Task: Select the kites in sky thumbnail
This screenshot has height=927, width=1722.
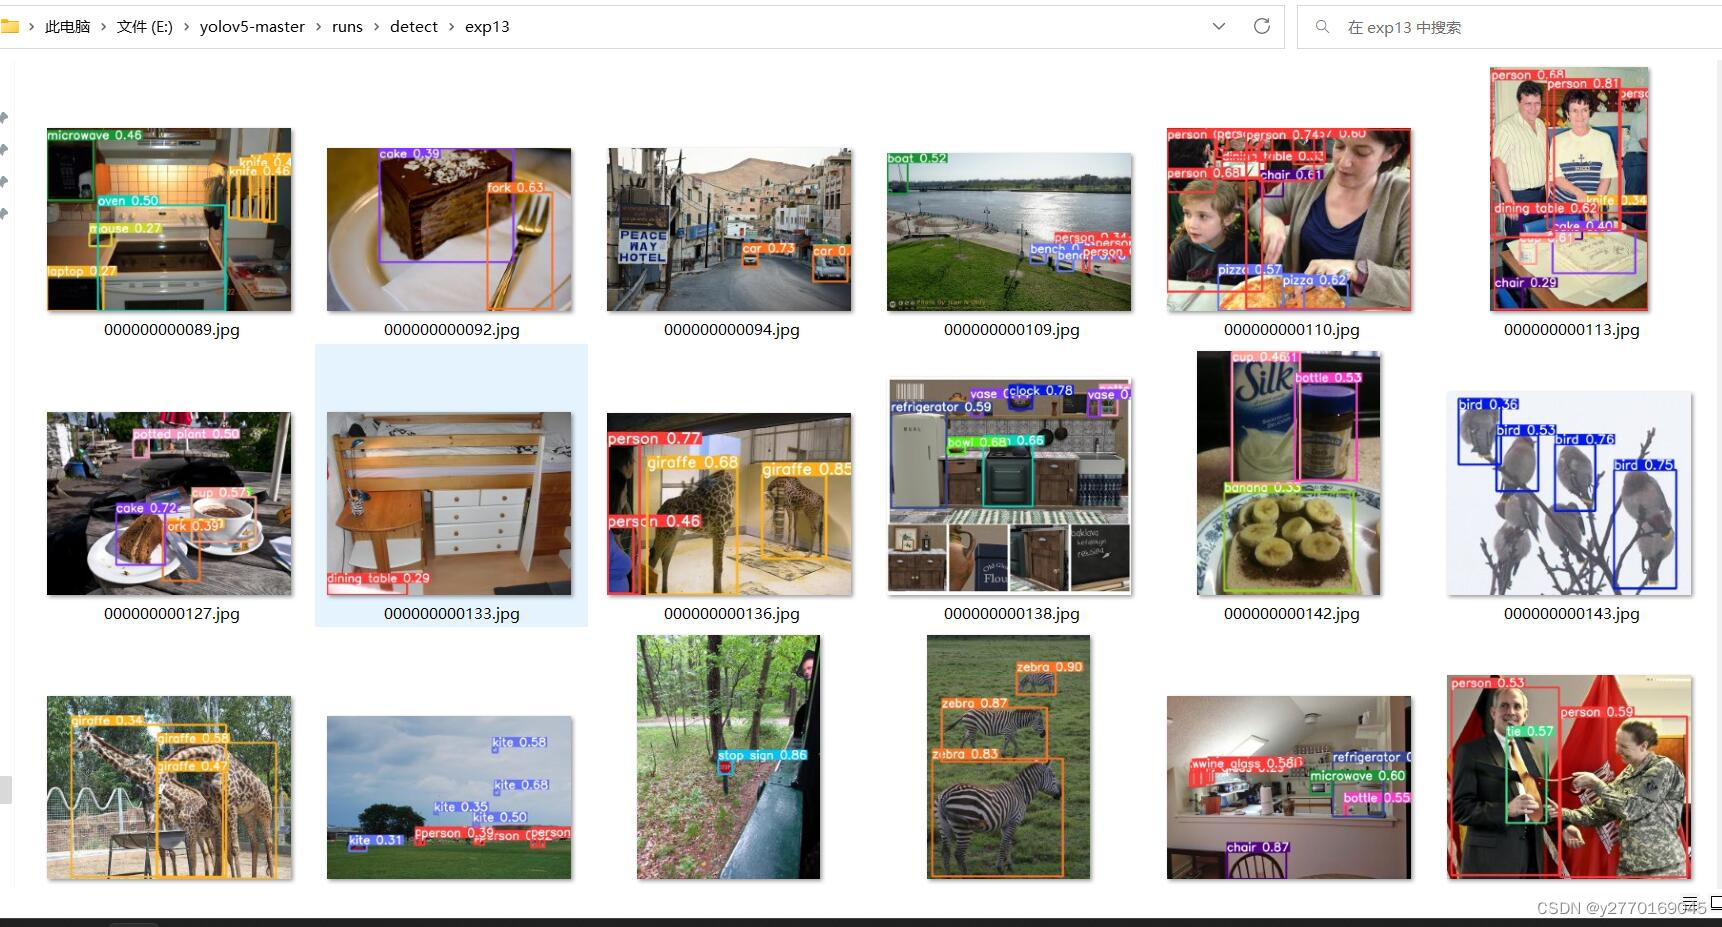Action: coord(449,798)
